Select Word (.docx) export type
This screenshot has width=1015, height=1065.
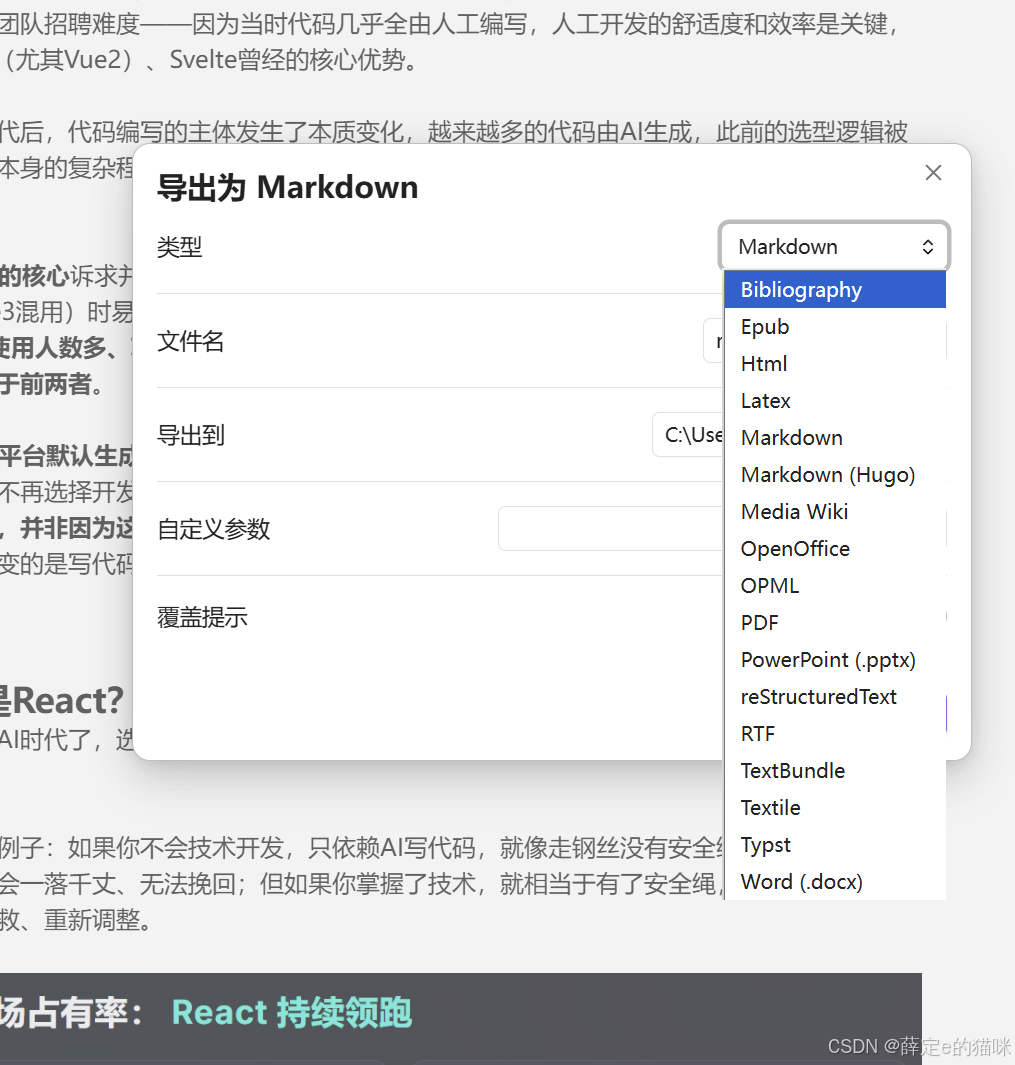click(x=835, y=882)
